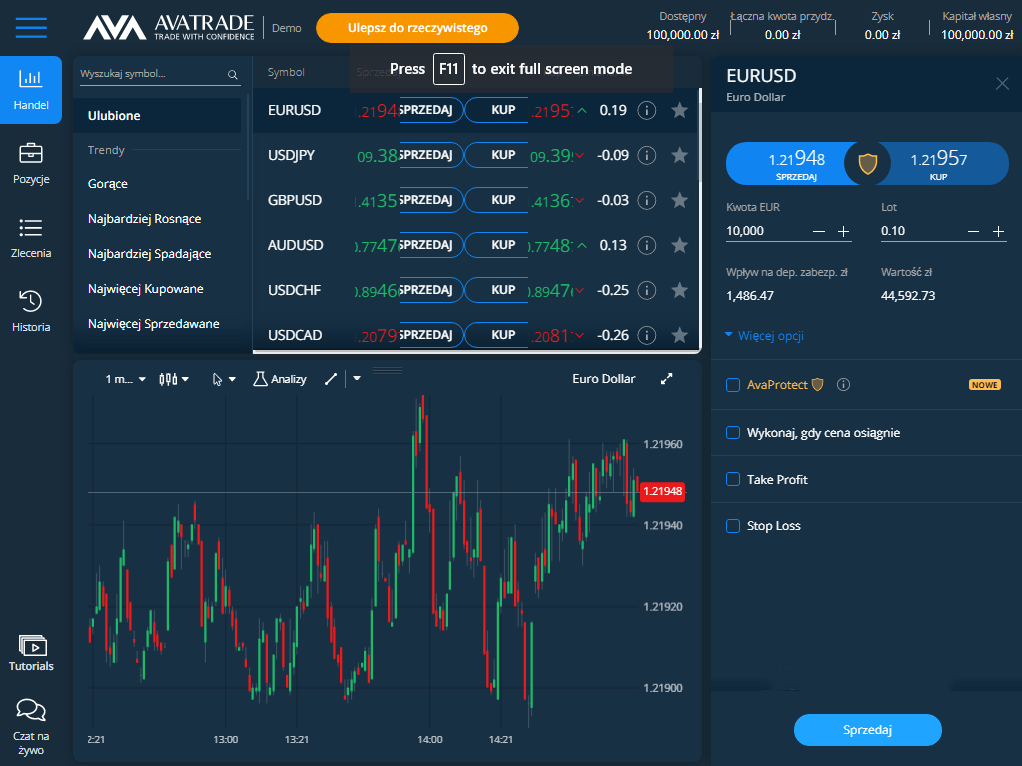Open Handel trading section
Viewport: 1022px width, 766px height.
31,89
